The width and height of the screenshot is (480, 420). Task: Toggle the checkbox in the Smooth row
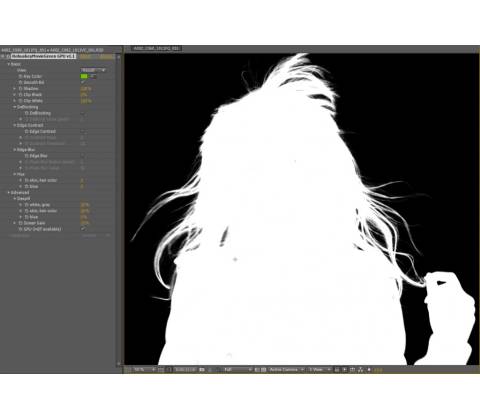pos(83,82)
